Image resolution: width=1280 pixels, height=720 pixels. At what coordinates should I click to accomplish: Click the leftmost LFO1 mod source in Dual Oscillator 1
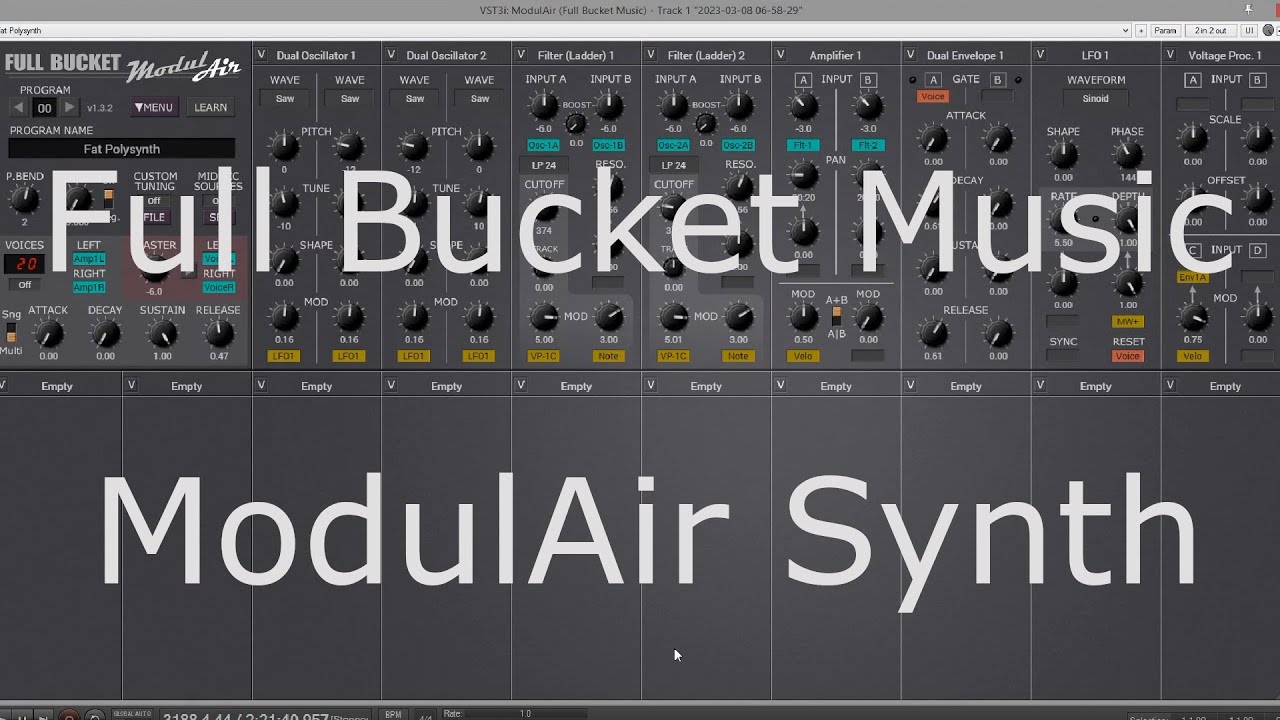pyautogui.click(x=284, y=356)
